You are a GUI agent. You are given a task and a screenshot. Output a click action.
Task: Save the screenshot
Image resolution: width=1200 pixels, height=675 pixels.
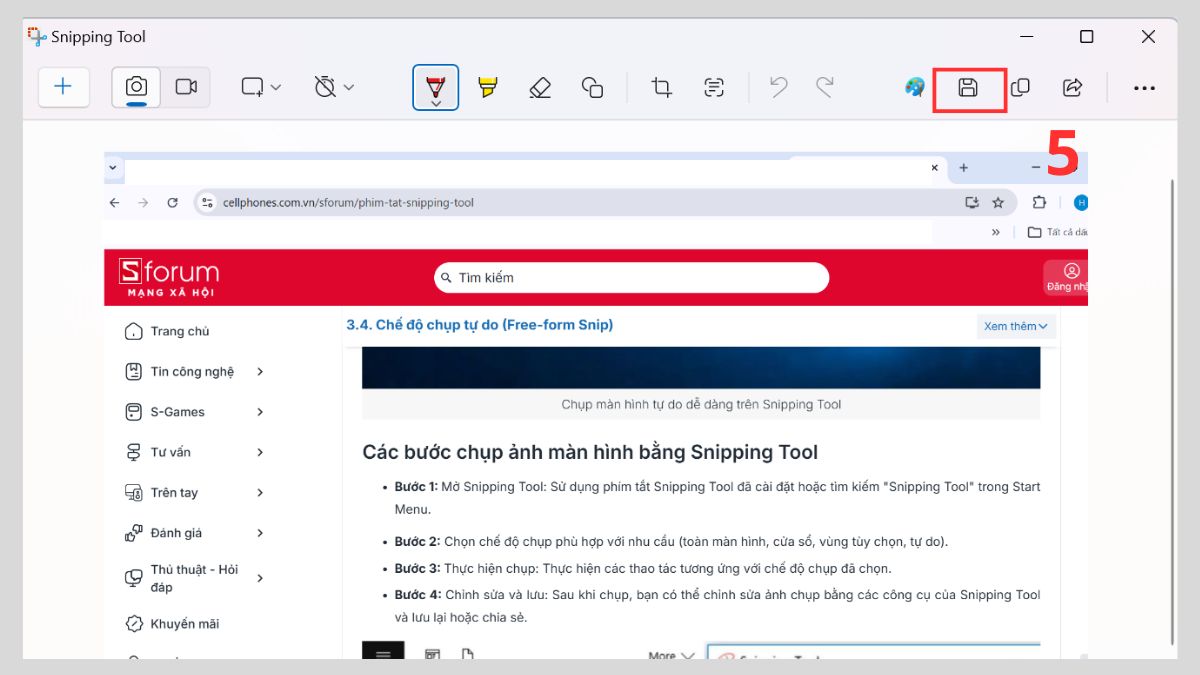click(969, 87)
